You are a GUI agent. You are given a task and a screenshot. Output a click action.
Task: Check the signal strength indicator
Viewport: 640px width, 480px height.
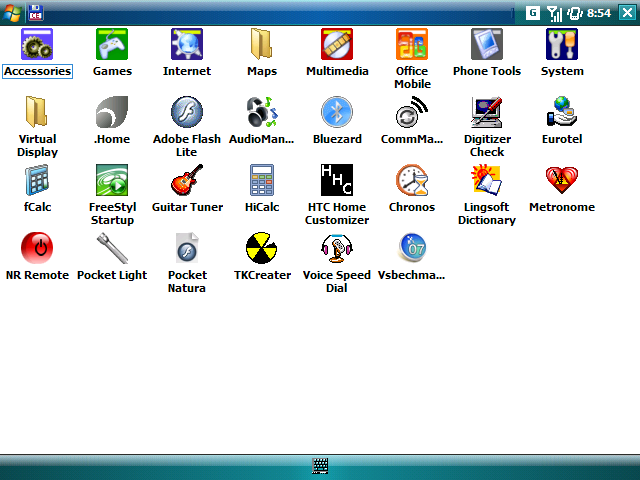[x=554, y=13]
